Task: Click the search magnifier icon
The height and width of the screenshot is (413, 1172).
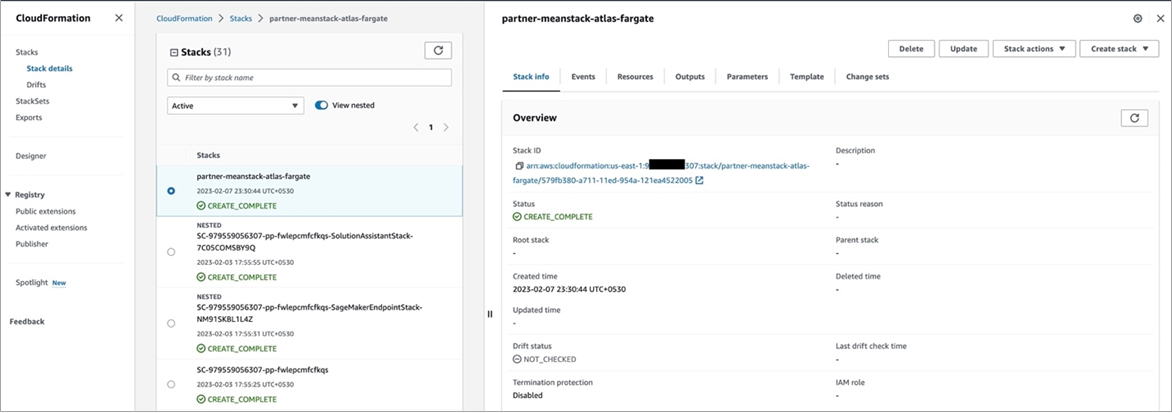Action: (x=176, y=78)
